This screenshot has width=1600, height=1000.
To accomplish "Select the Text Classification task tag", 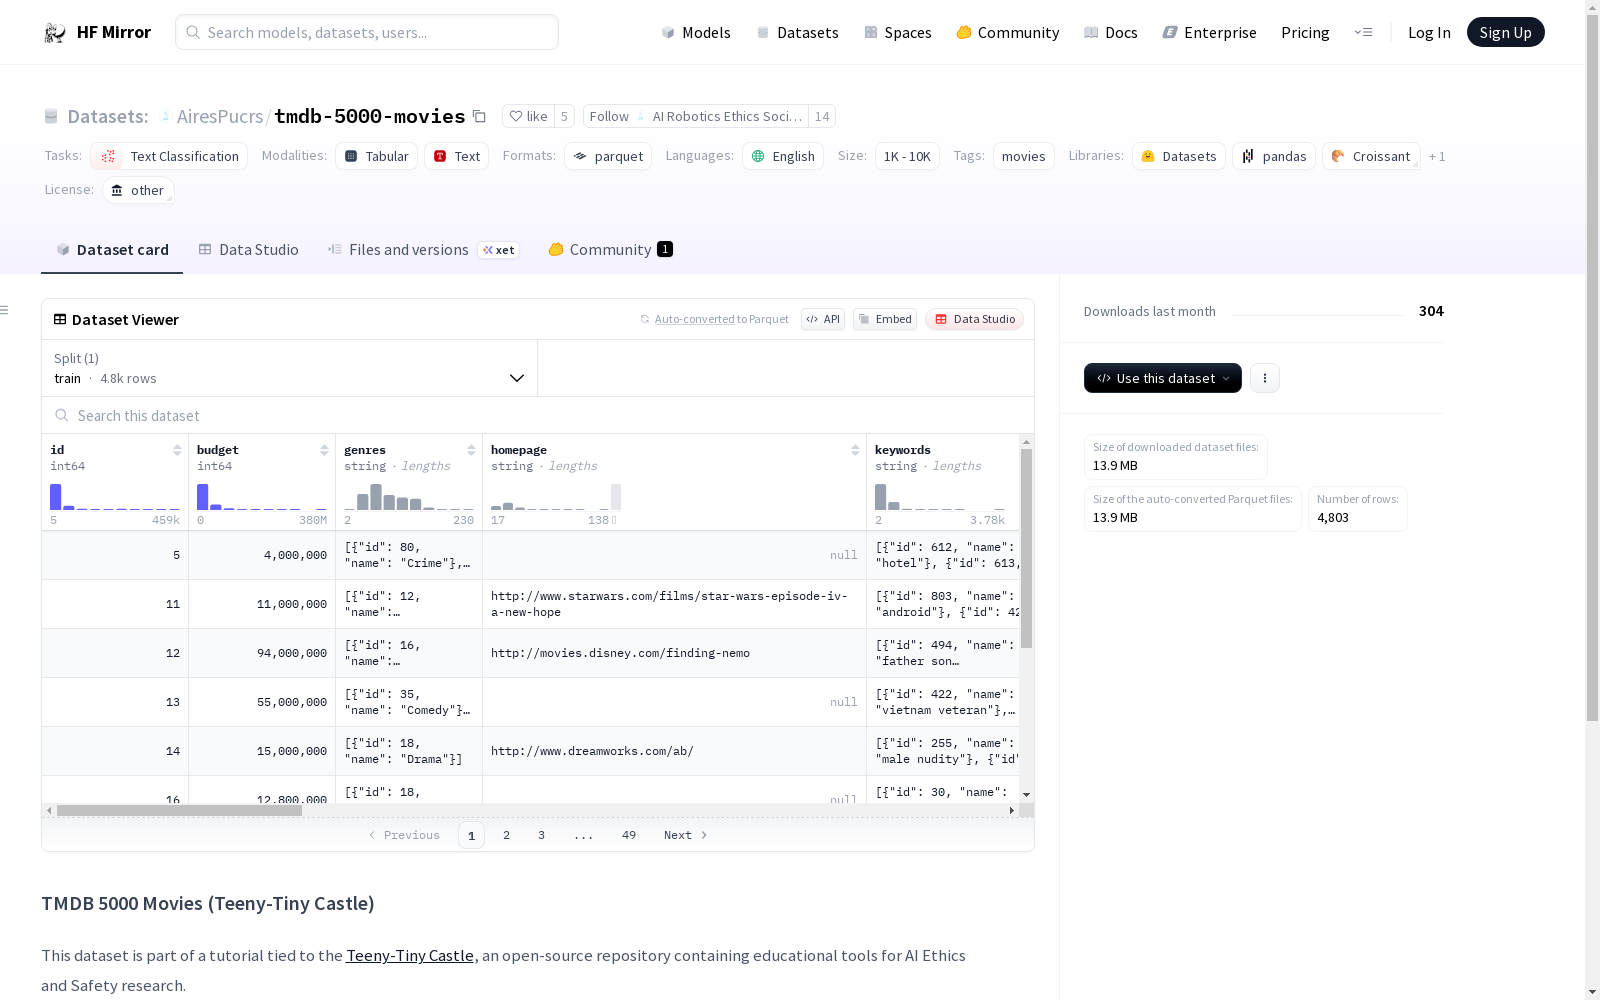I will click(x=169, y=156).
